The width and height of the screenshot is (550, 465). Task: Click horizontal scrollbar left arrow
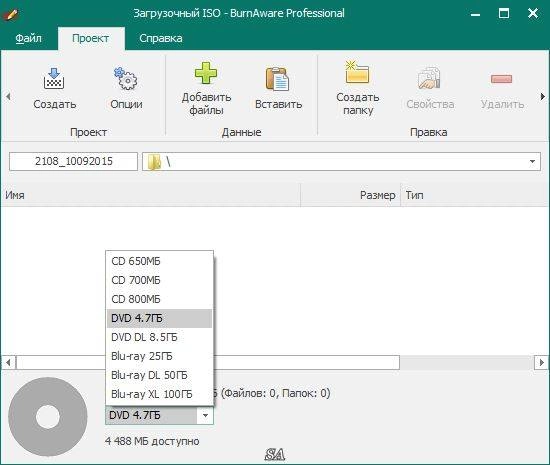pos(8,362)
